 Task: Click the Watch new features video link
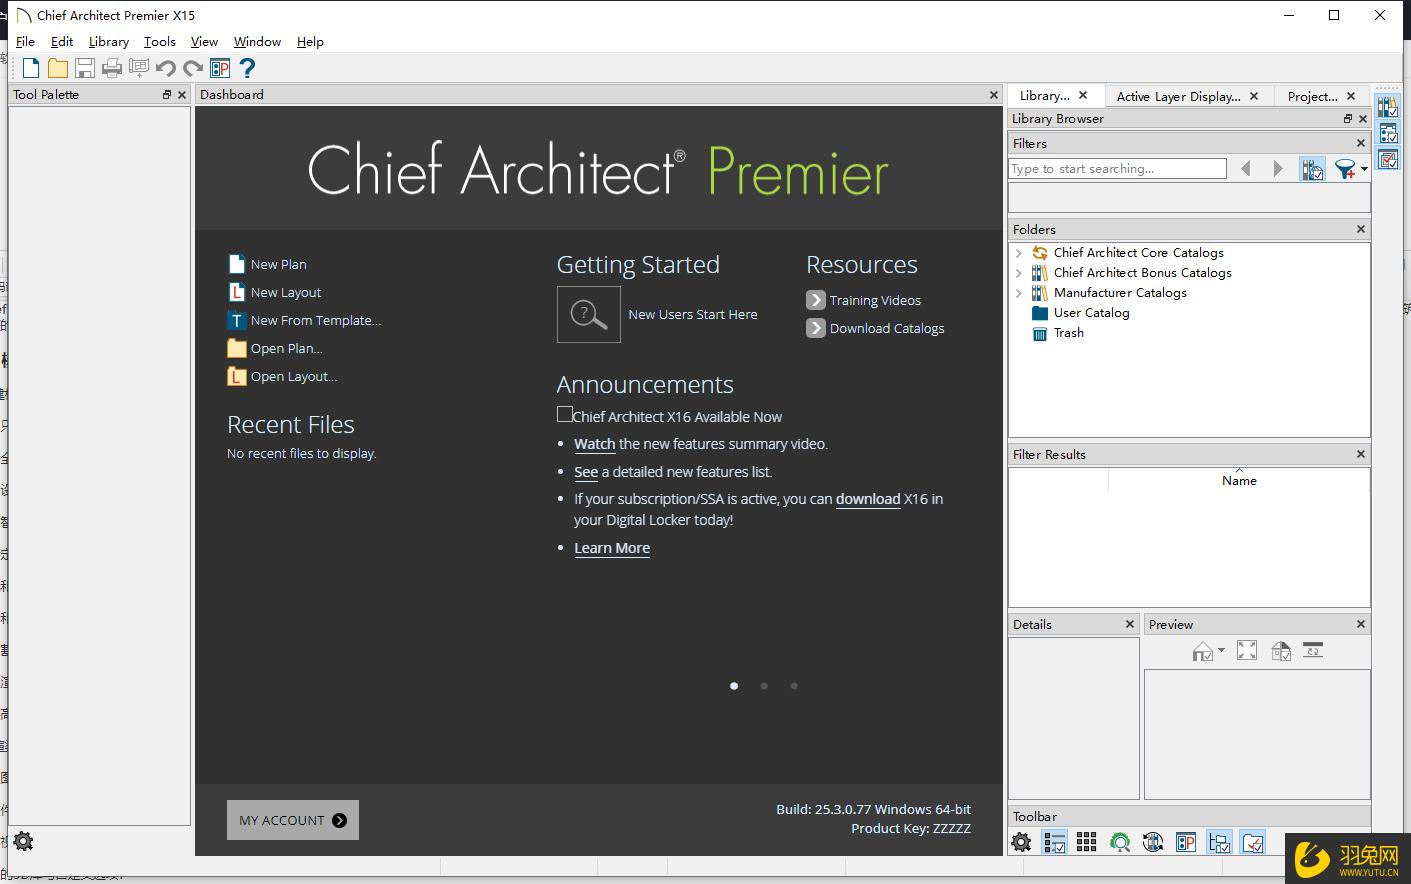click(x=594, y=444)
